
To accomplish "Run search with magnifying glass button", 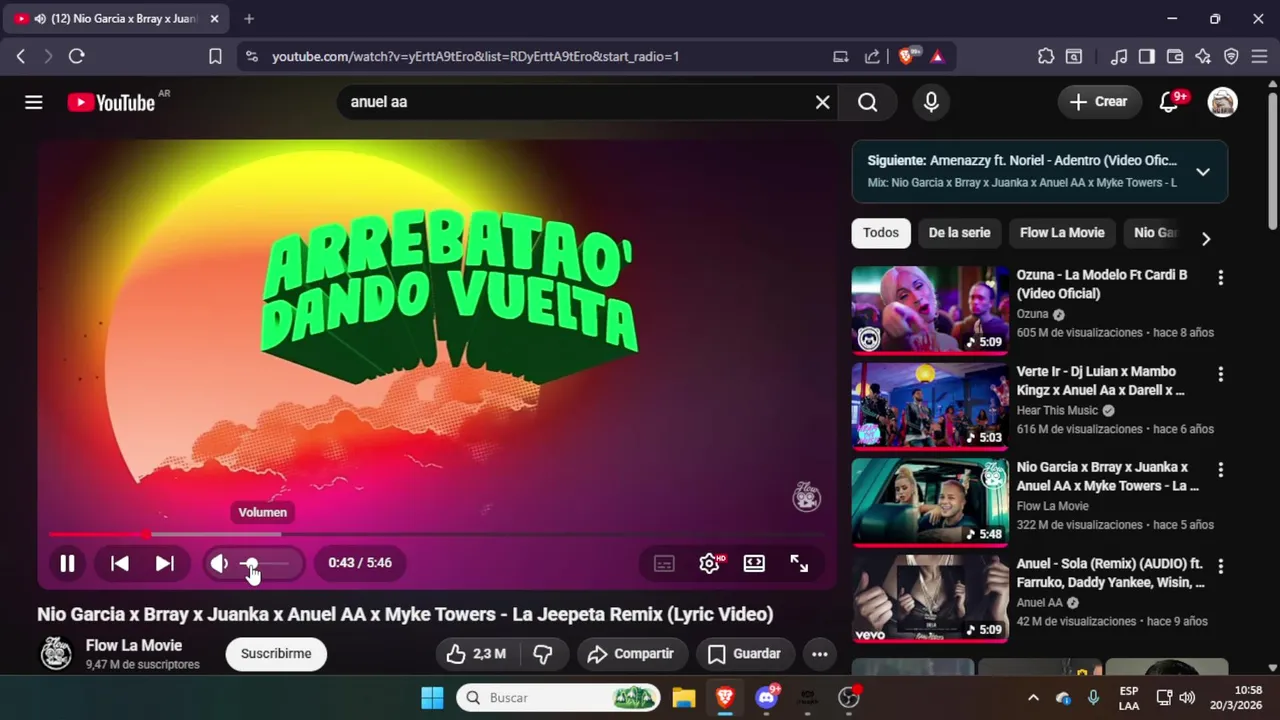I will point(868,102).
